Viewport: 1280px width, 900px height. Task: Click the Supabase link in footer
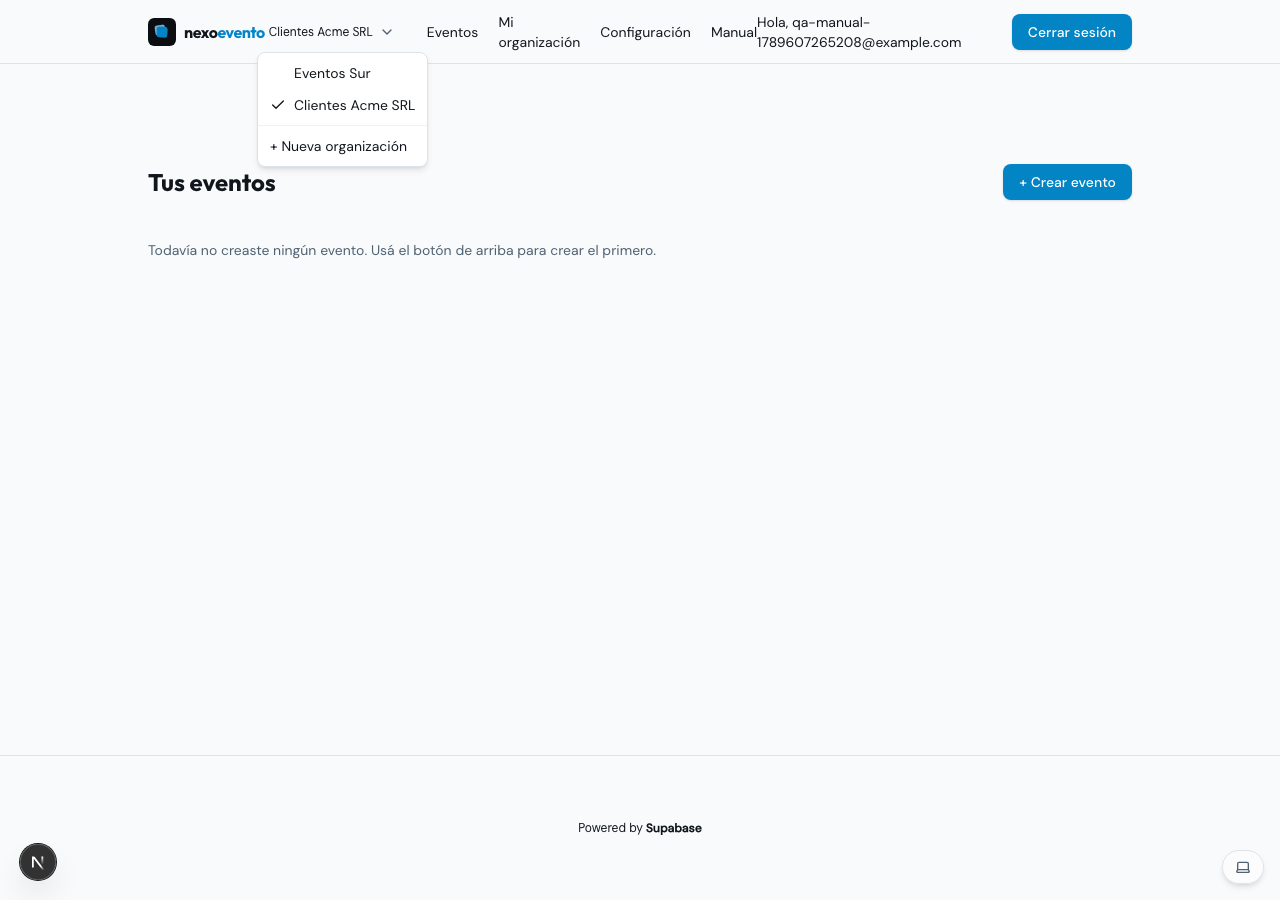pos(674,828)
